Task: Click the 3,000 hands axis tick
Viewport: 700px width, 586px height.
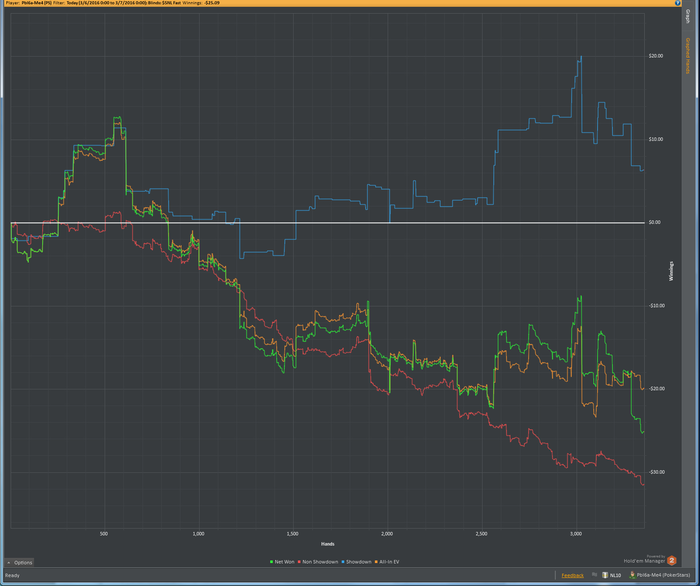Action: pos(576,534)
